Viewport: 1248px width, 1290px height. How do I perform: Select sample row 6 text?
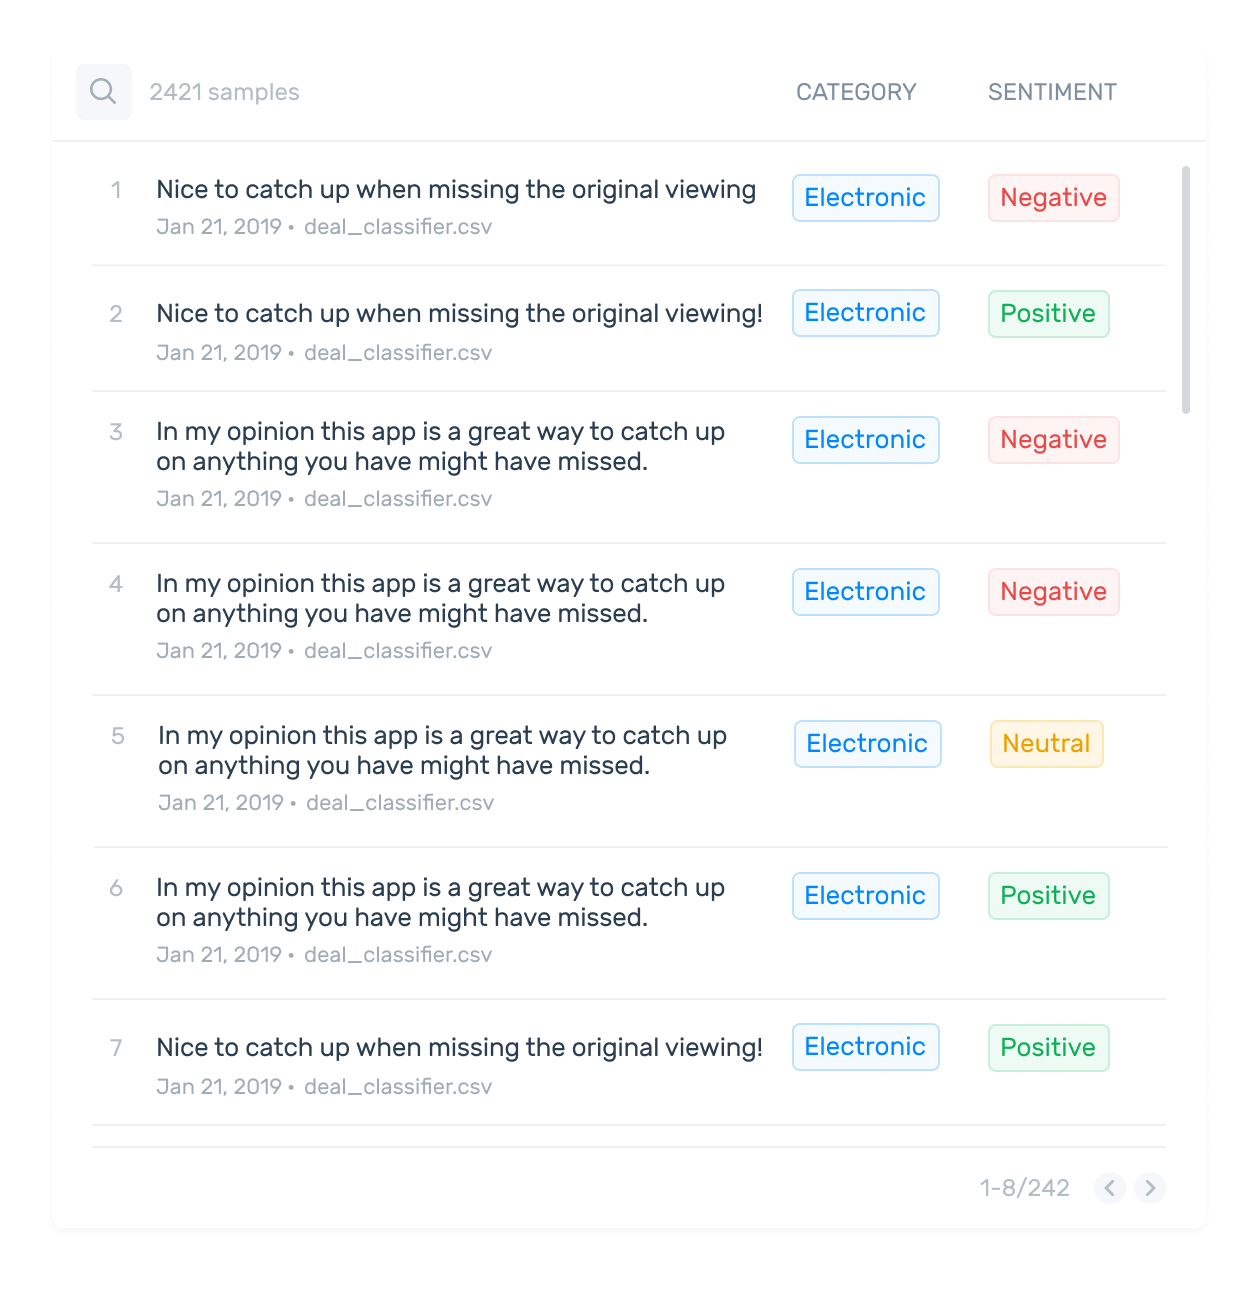(x=440, y=902)
